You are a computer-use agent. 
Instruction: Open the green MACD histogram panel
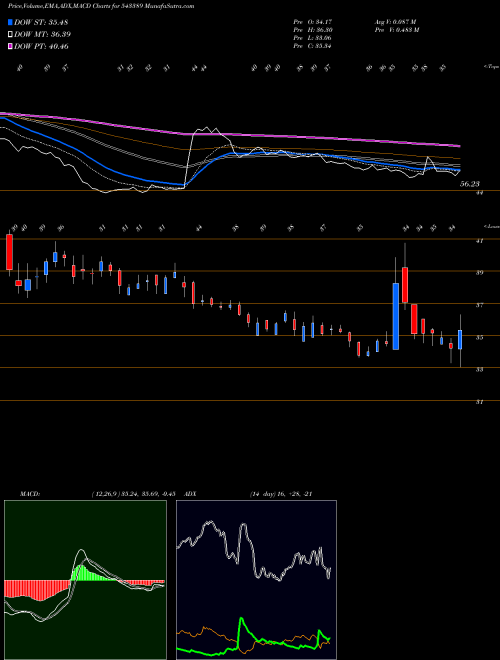[85, 580]
